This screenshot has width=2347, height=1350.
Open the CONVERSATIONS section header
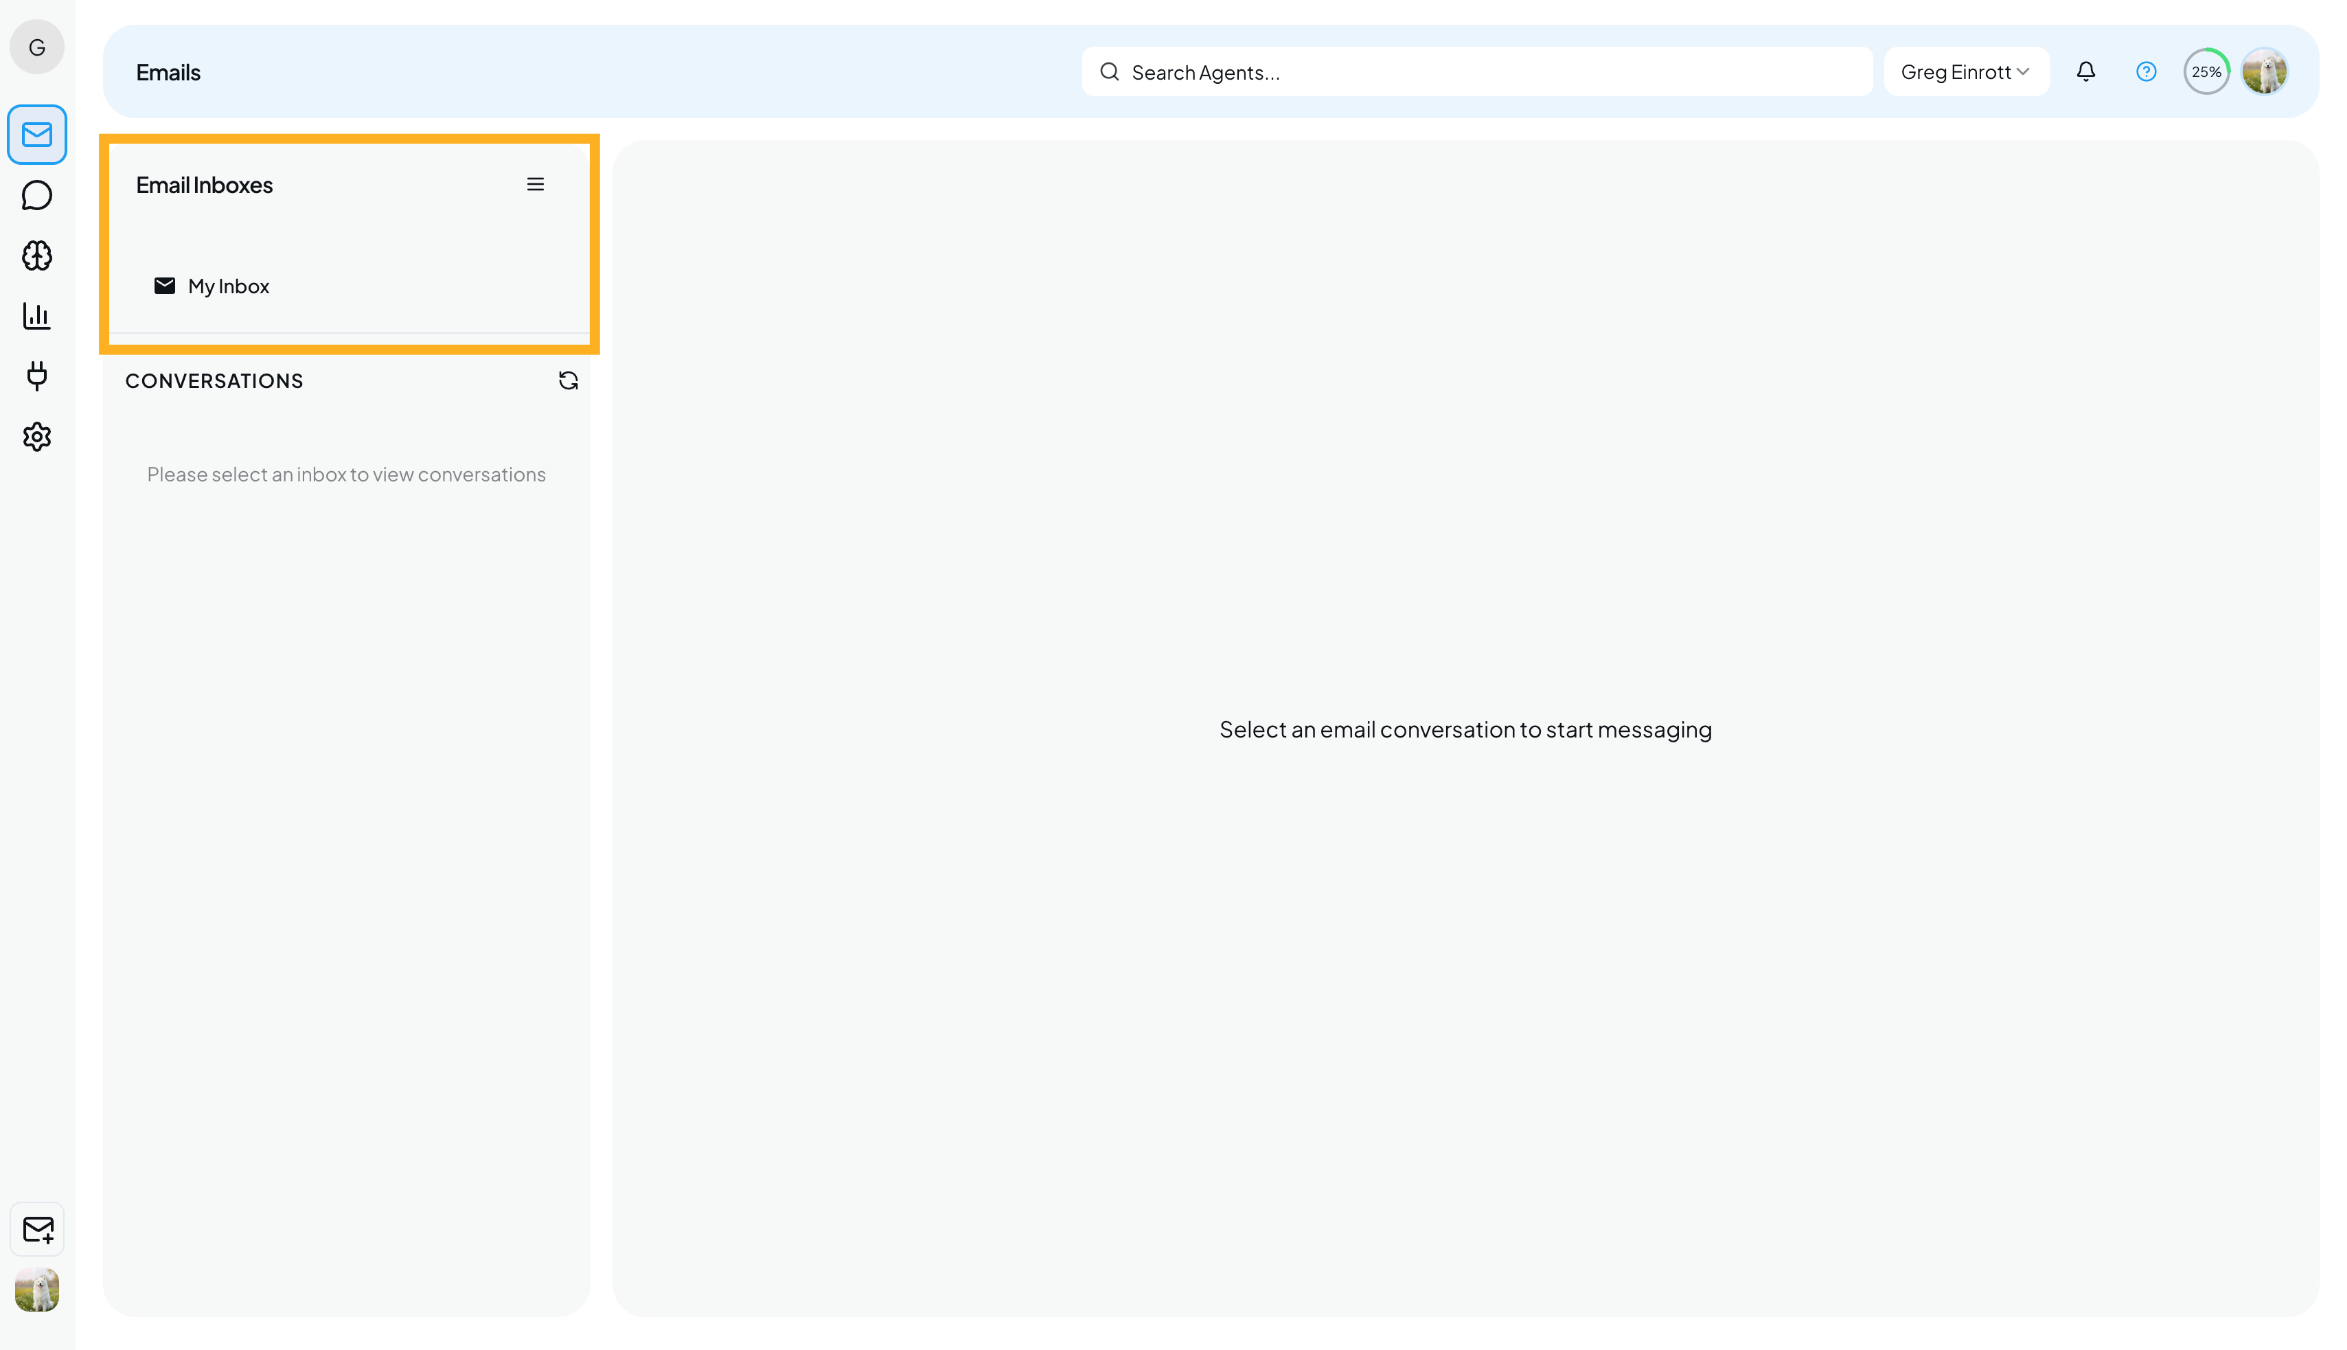click(214, 381)
